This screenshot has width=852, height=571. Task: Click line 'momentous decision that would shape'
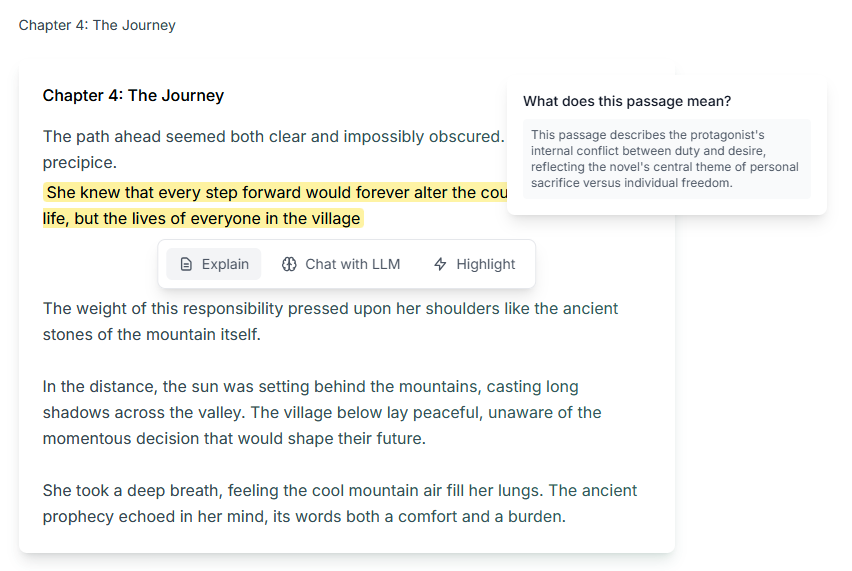coord(234,438)
